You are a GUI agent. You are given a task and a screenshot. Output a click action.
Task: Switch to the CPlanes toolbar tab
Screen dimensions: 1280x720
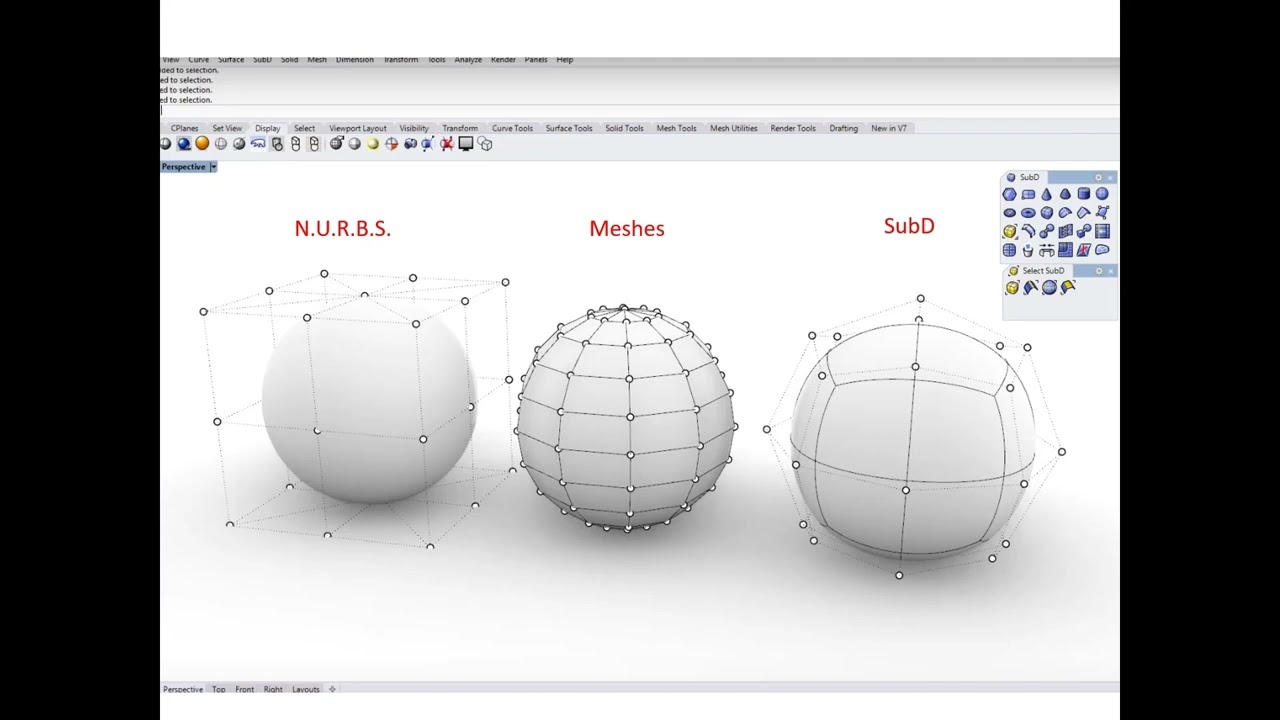(184, 128)
